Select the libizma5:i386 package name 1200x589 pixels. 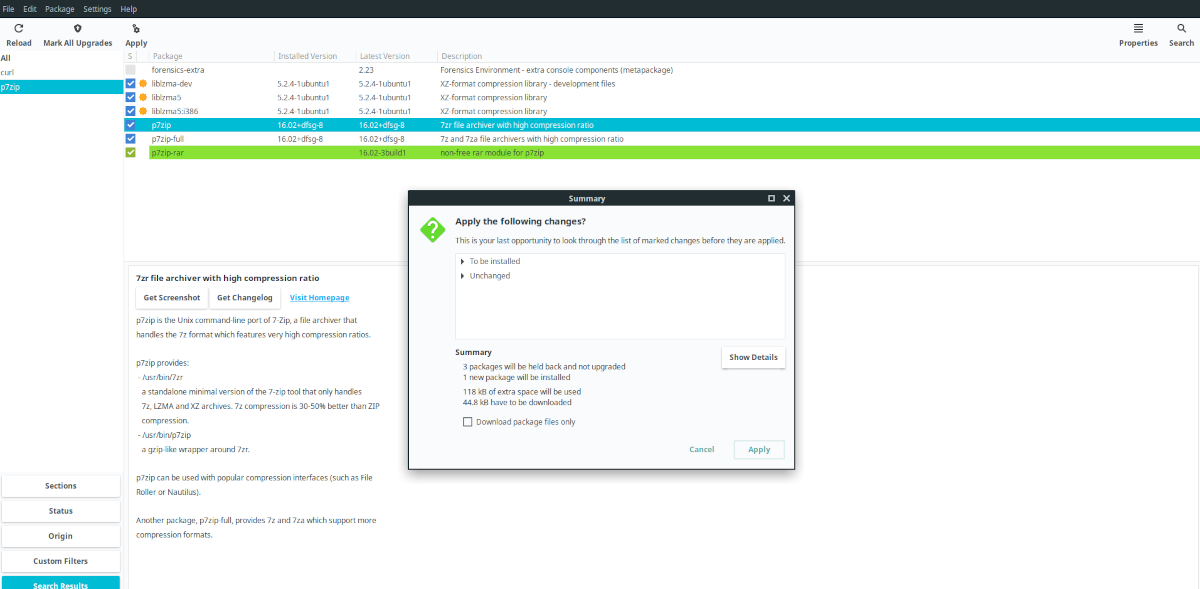175,111
